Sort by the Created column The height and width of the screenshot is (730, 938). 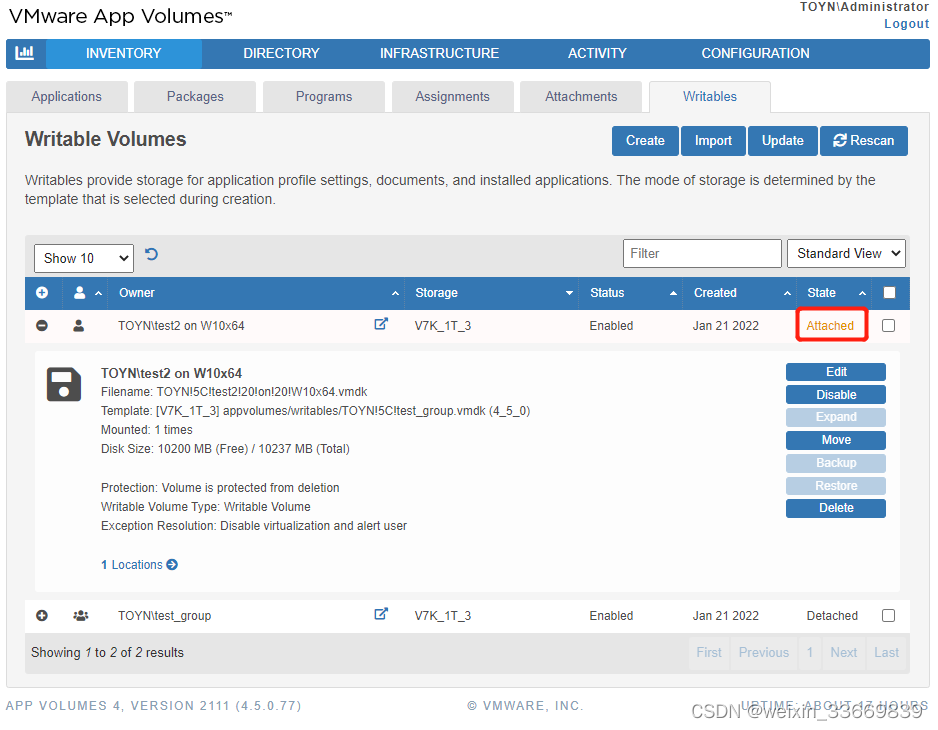tap(740, 293)
